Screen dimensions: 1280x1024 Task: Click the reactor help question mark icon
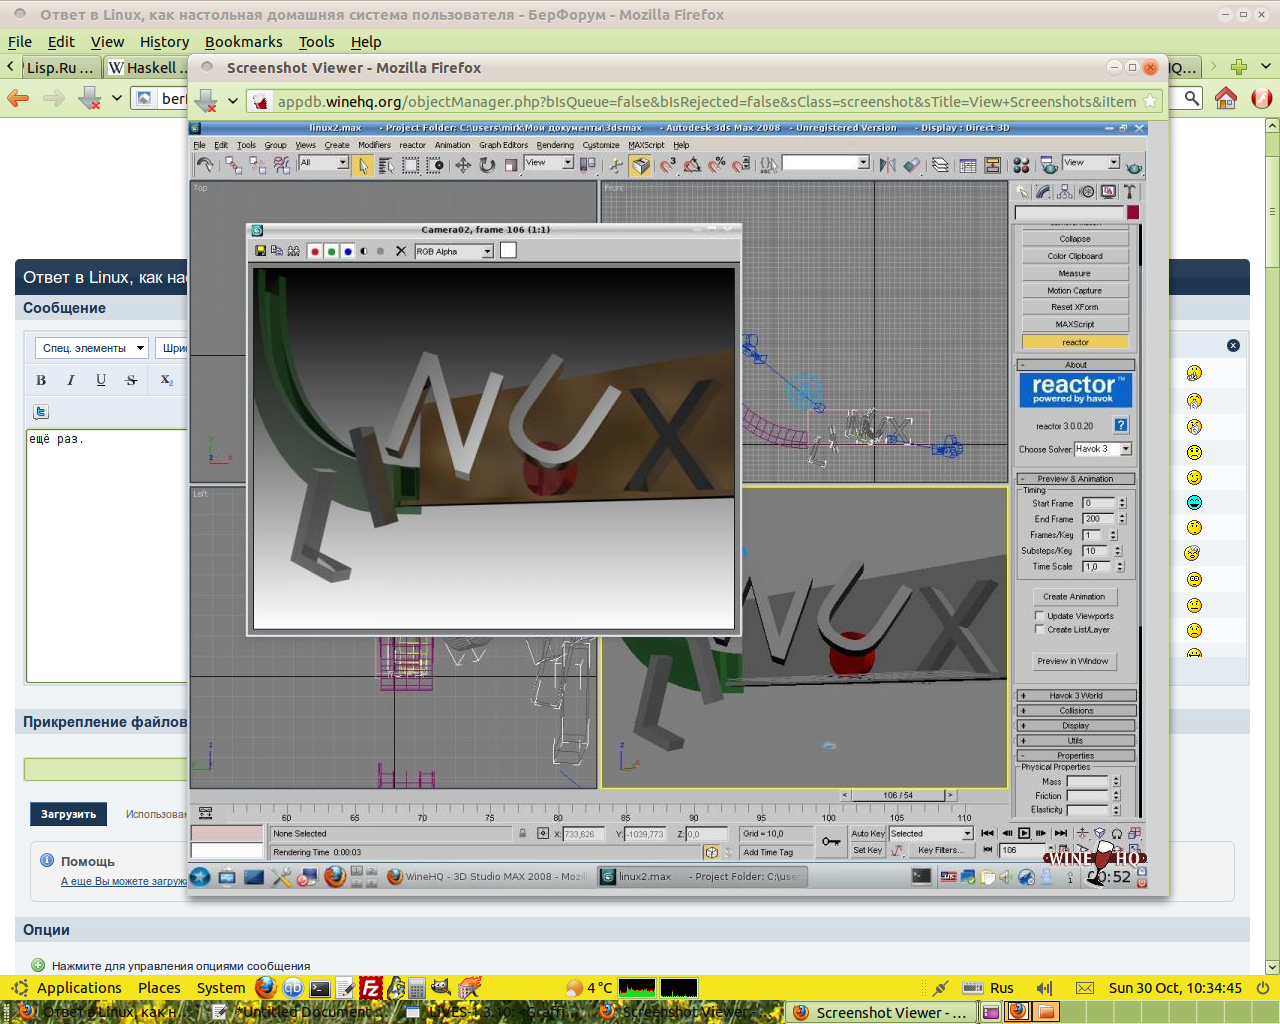coord(1121,425)
